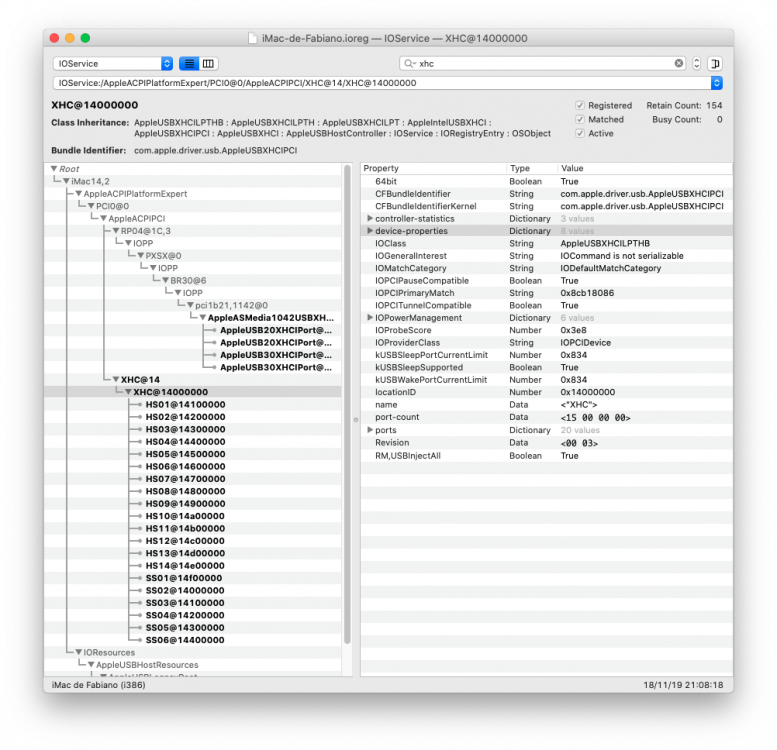Collapse the AppleASMedia1042USBXH node
This screenshot has height=750, width=777.
203,318
